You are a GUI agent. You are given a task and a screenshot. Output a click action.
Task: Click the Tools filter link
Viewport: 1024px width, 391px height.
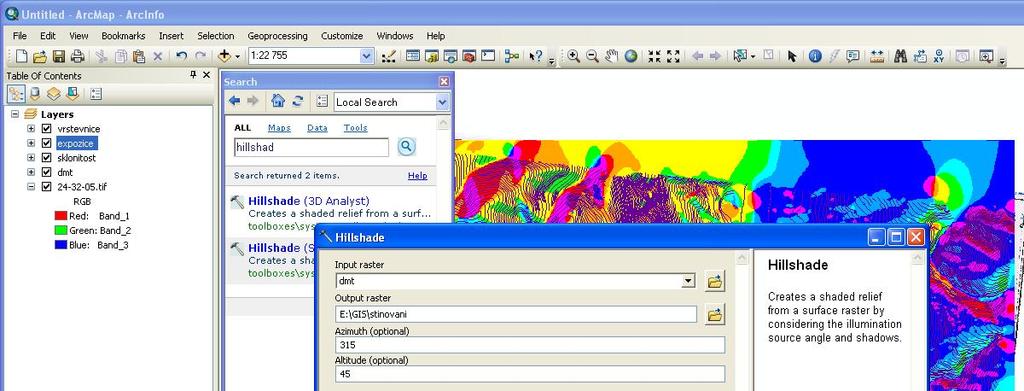[356, 128]
